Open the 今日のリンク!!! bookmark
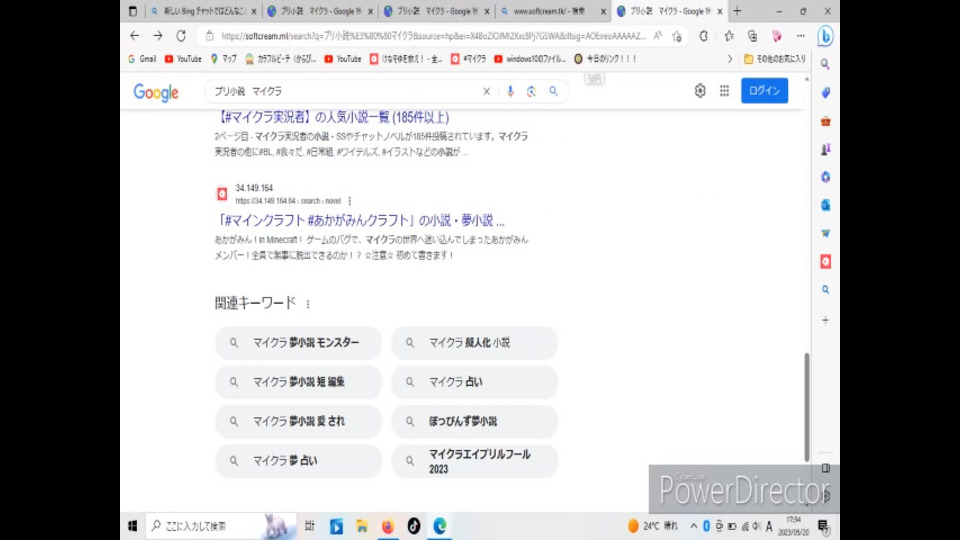This screenshot has height=540, width=960. tap(606, 59)
